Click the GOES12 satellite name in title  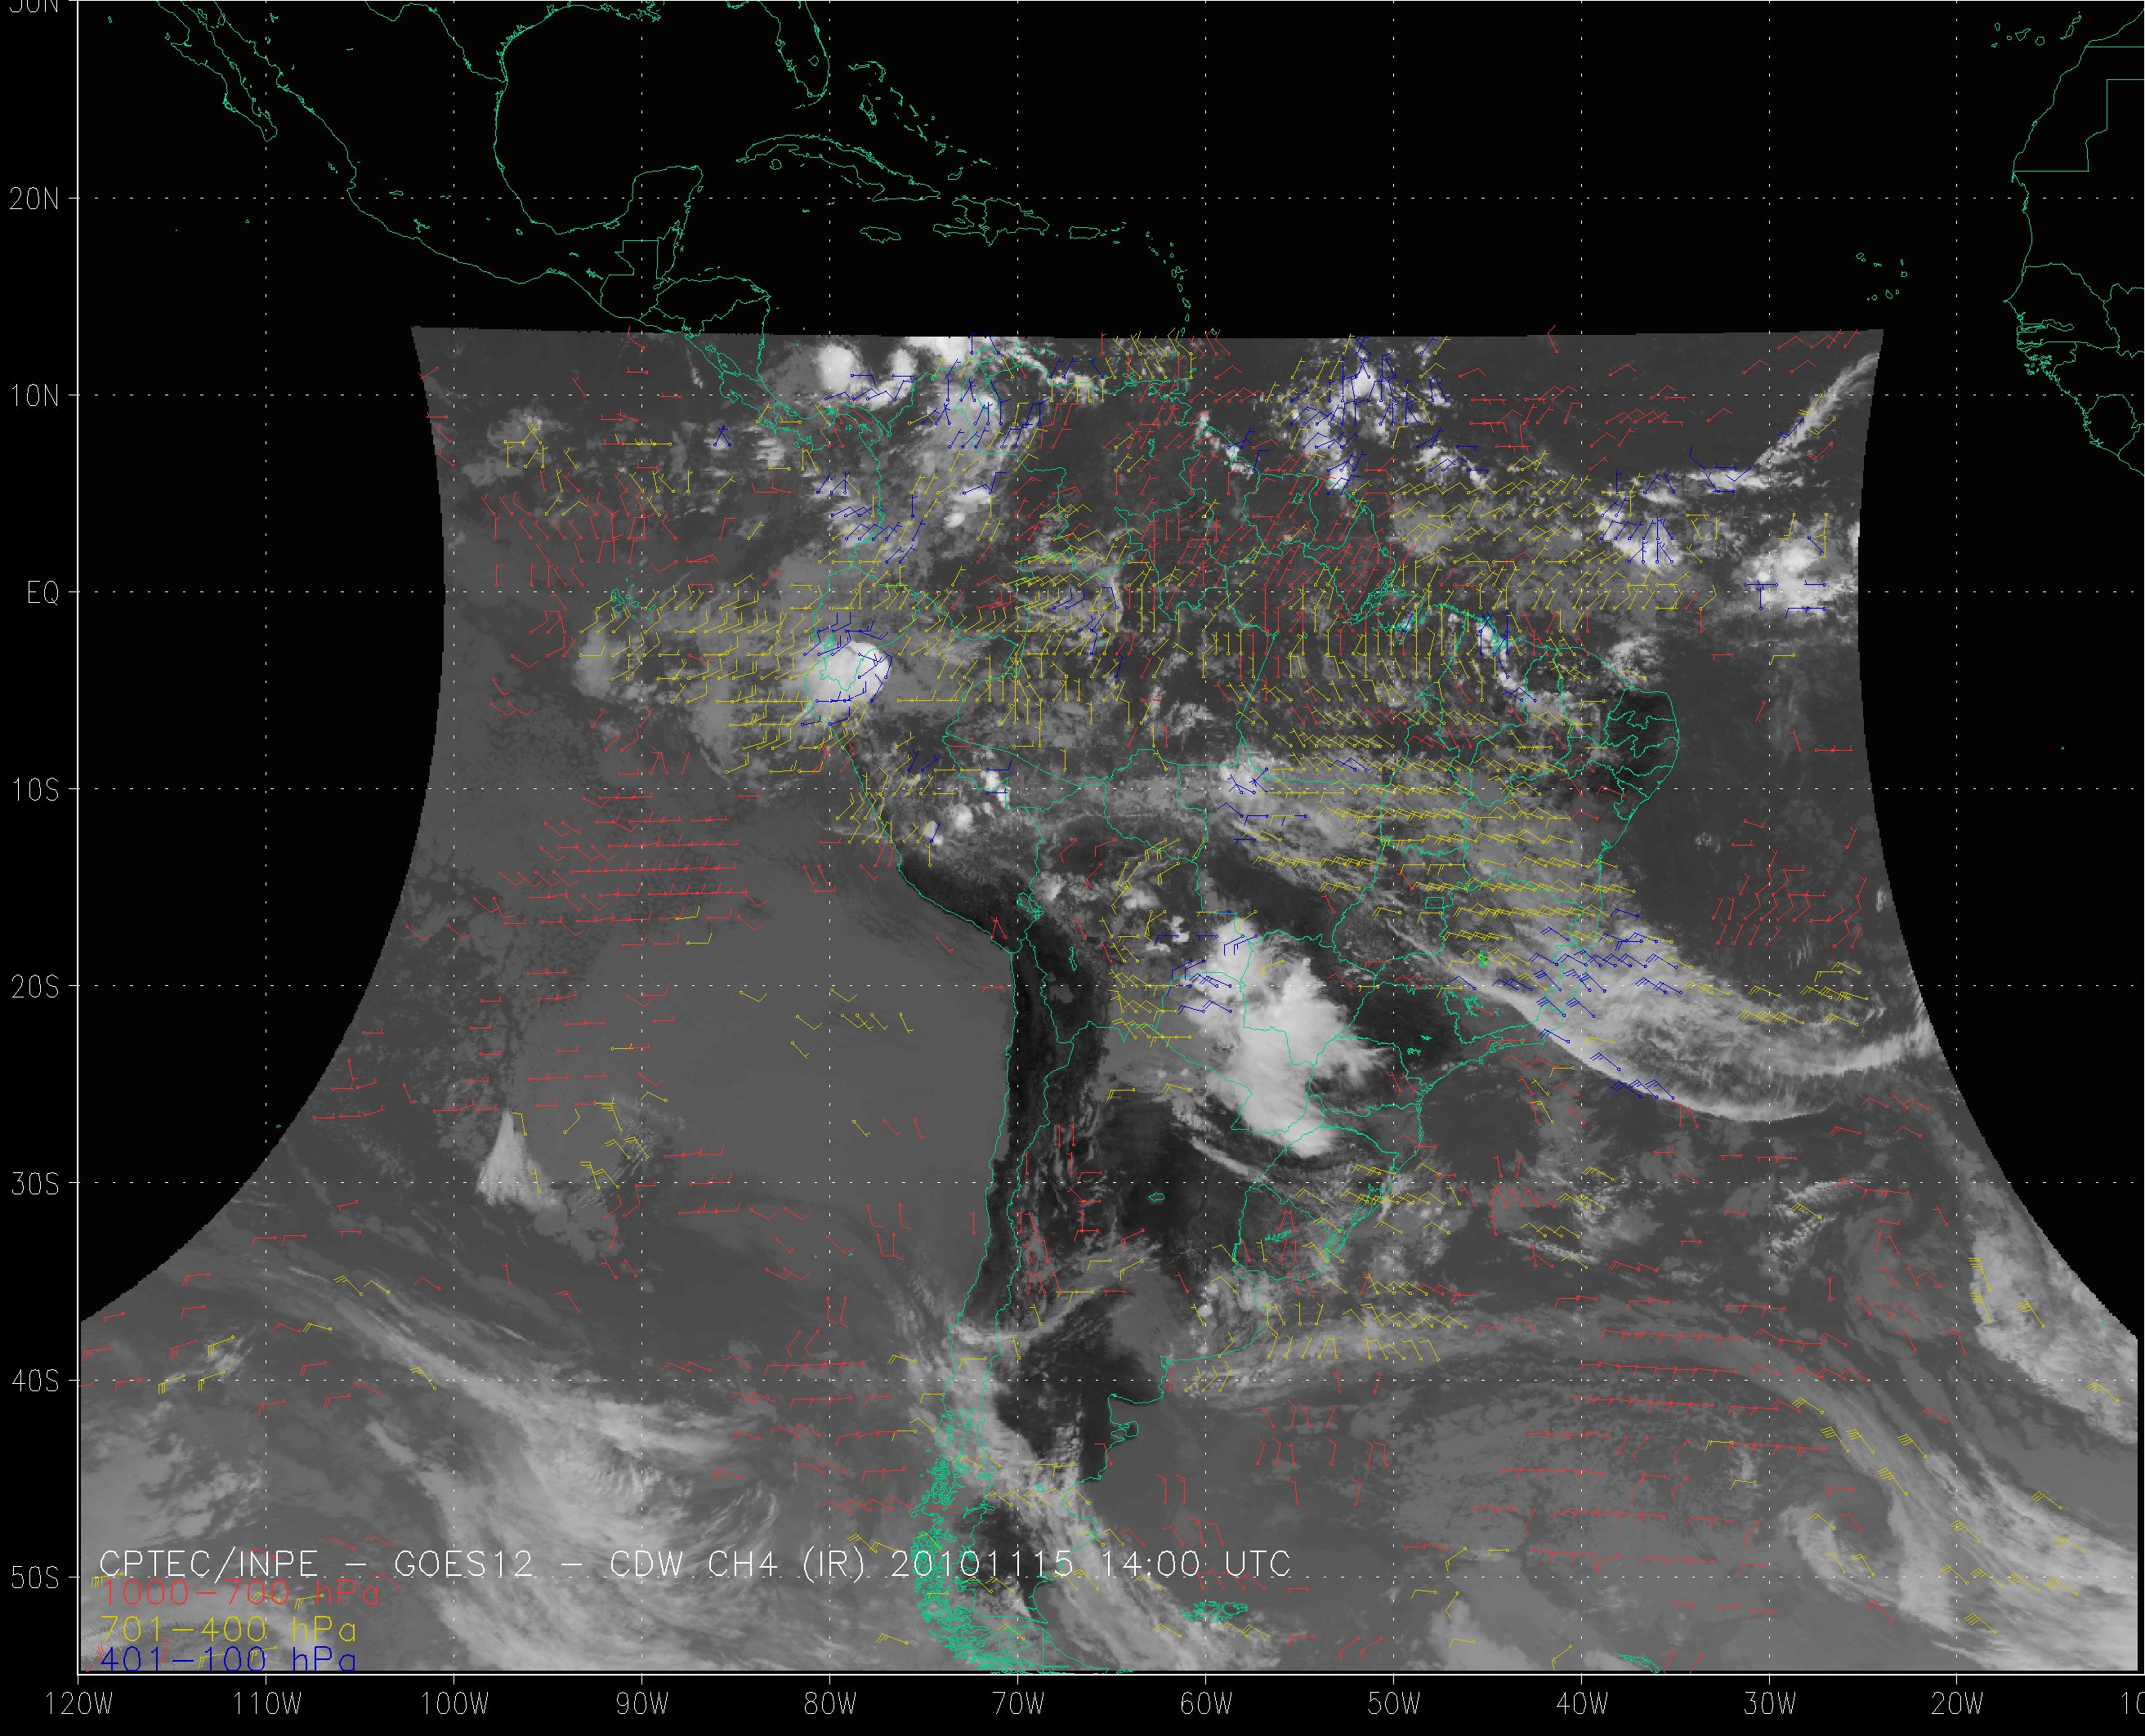click(x=464, y=1564)
